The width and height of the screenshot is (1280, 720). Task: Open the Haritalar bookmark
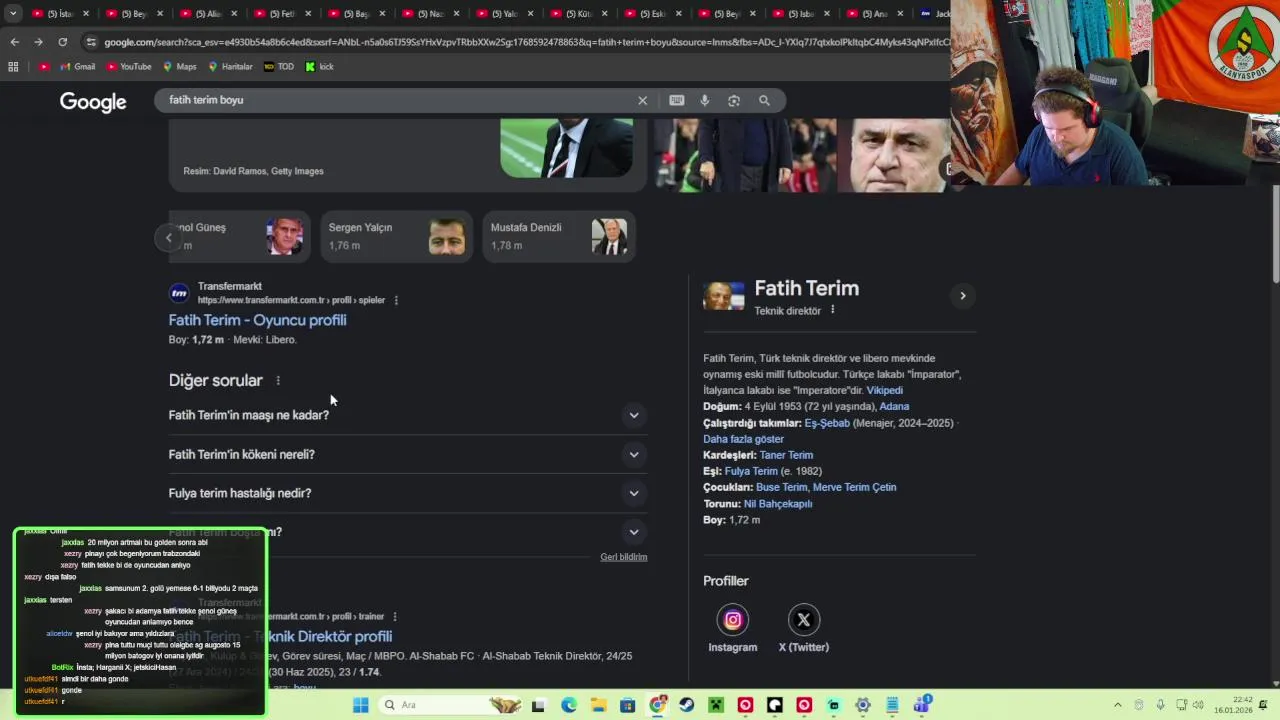pos(230,67)
